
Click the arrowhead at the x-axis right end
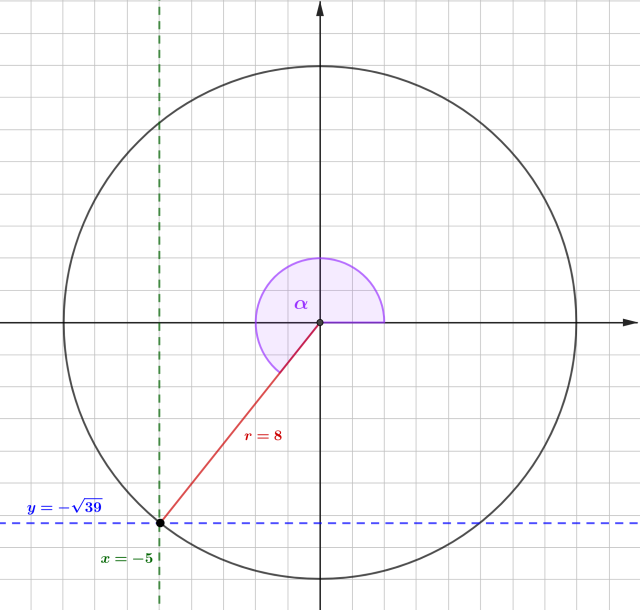630,322
